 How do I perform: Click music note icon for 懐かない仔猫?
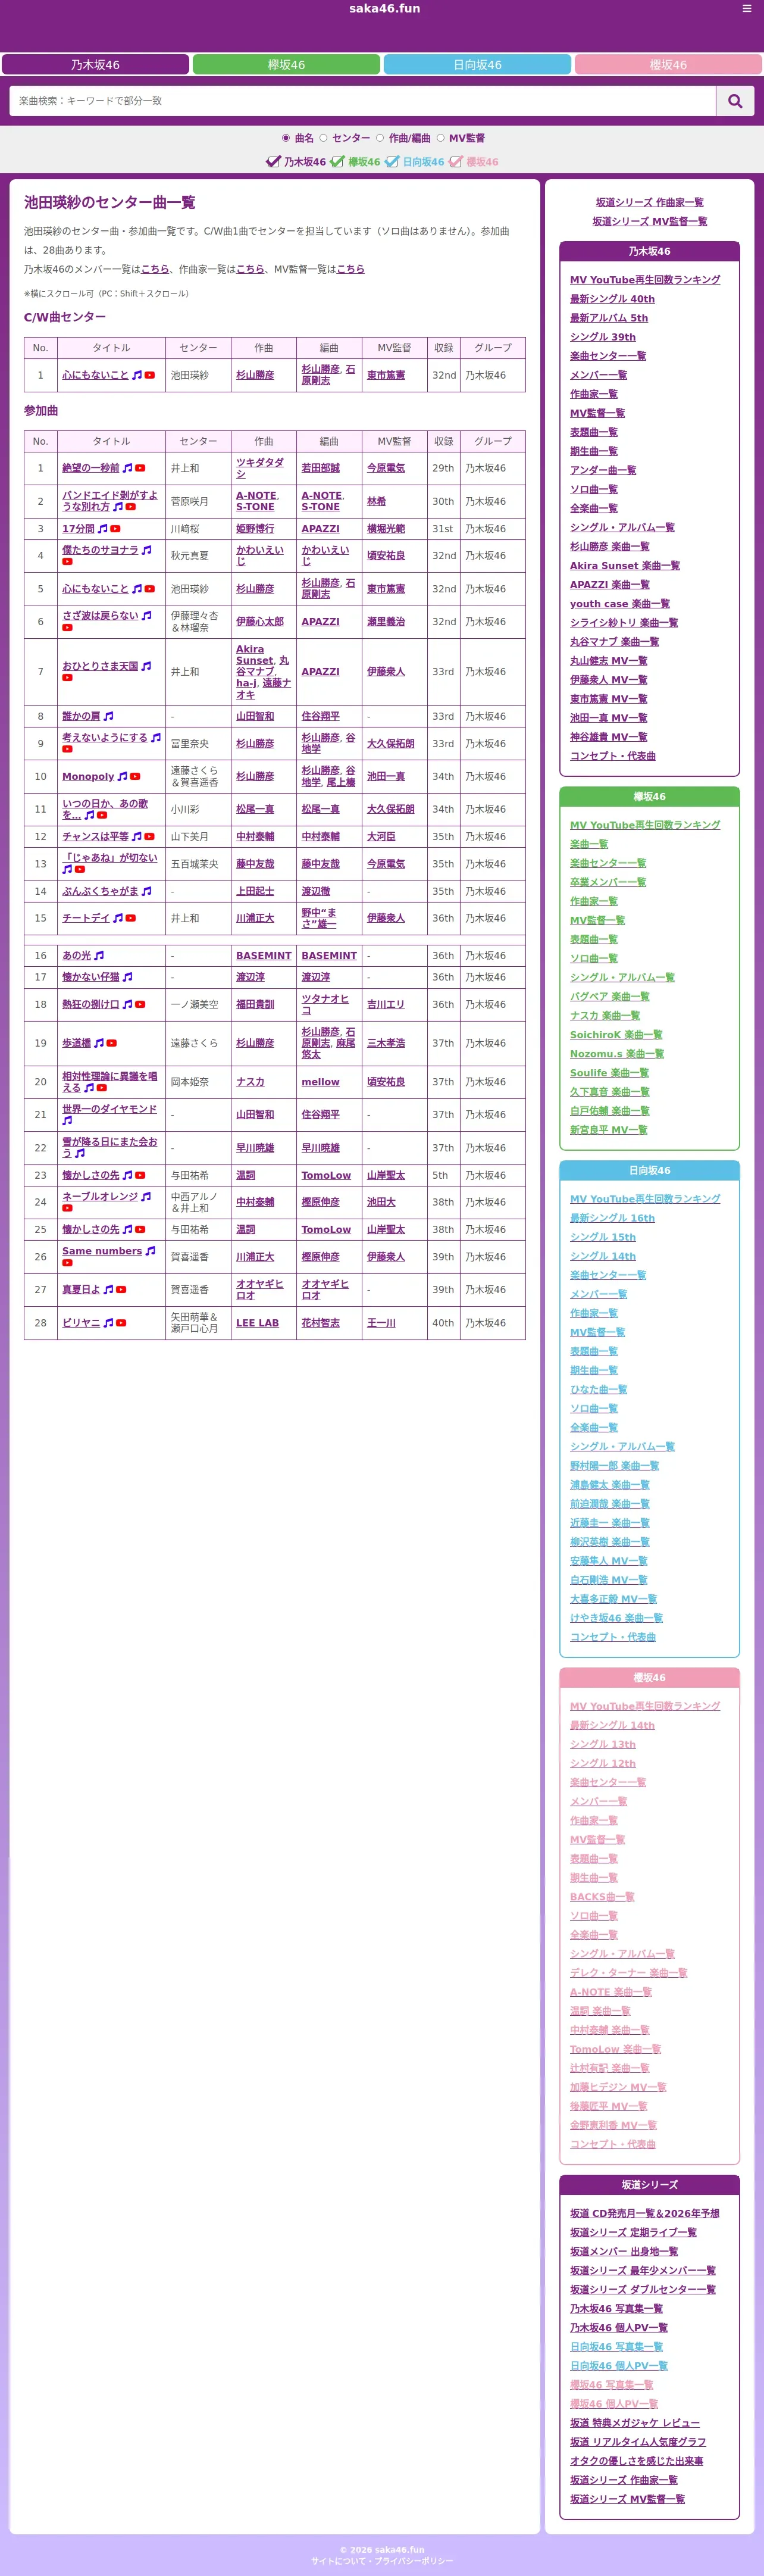tap(127, 977)
